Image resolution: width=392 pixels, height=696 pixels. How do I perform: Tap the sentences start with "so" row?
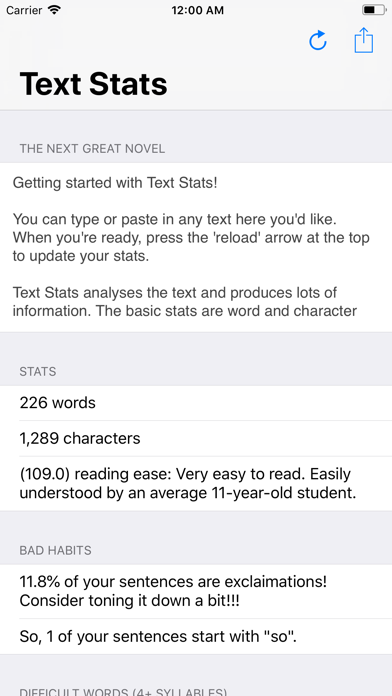point(196,637)
